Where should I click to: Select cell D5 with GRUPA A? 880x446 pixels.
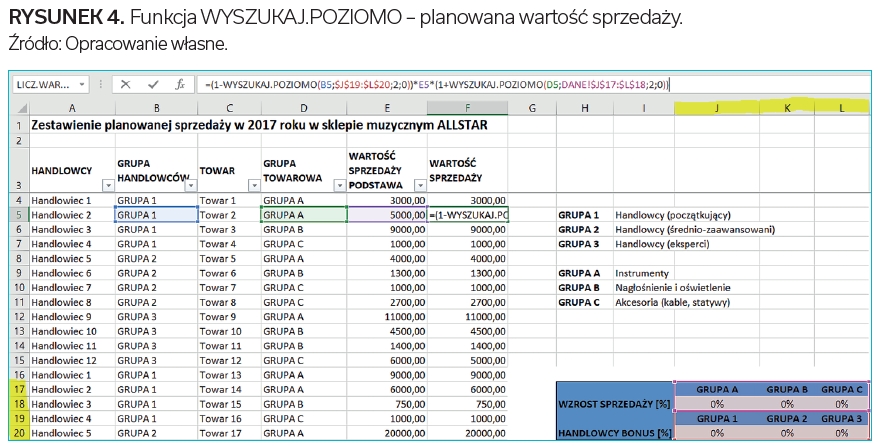(302, 215)
